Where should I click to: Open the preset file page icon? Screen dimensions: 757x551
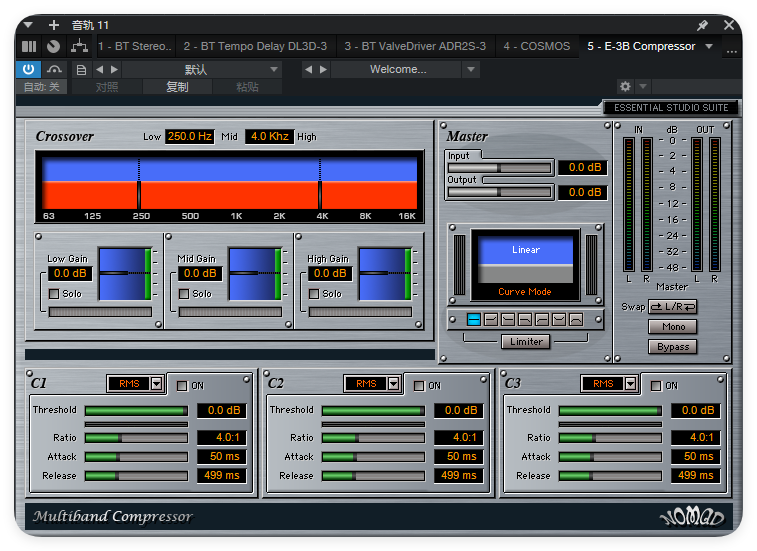tap(82, 70)
